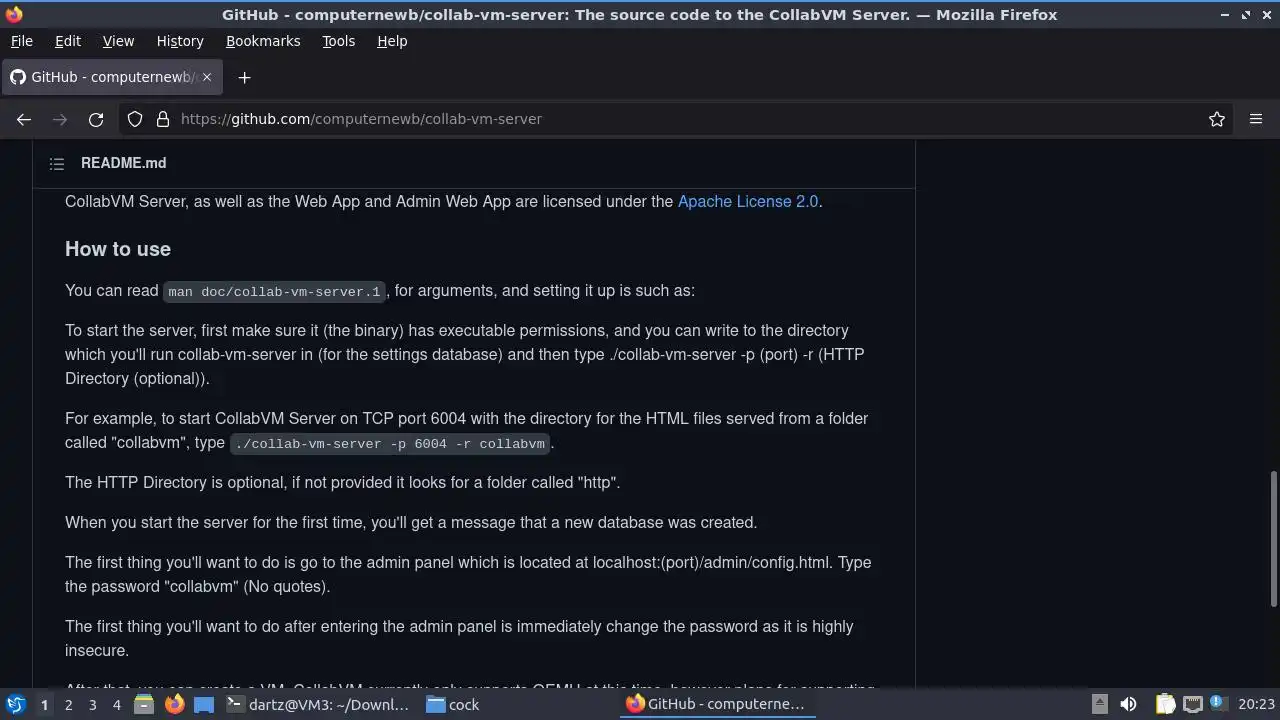Open the Edit menu

click(67, 41)
